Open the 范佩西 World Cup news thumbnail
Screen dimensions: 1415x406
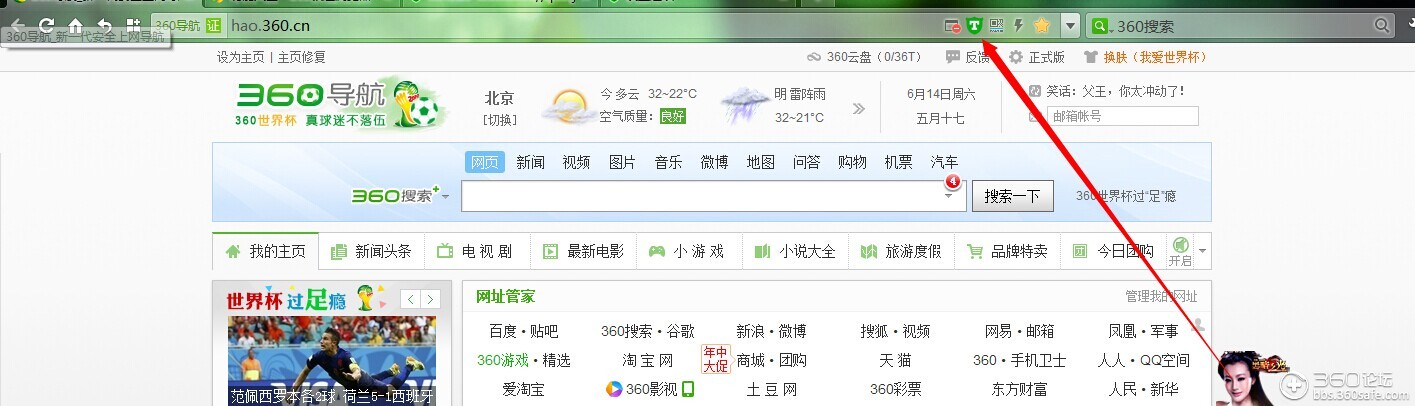331,361
